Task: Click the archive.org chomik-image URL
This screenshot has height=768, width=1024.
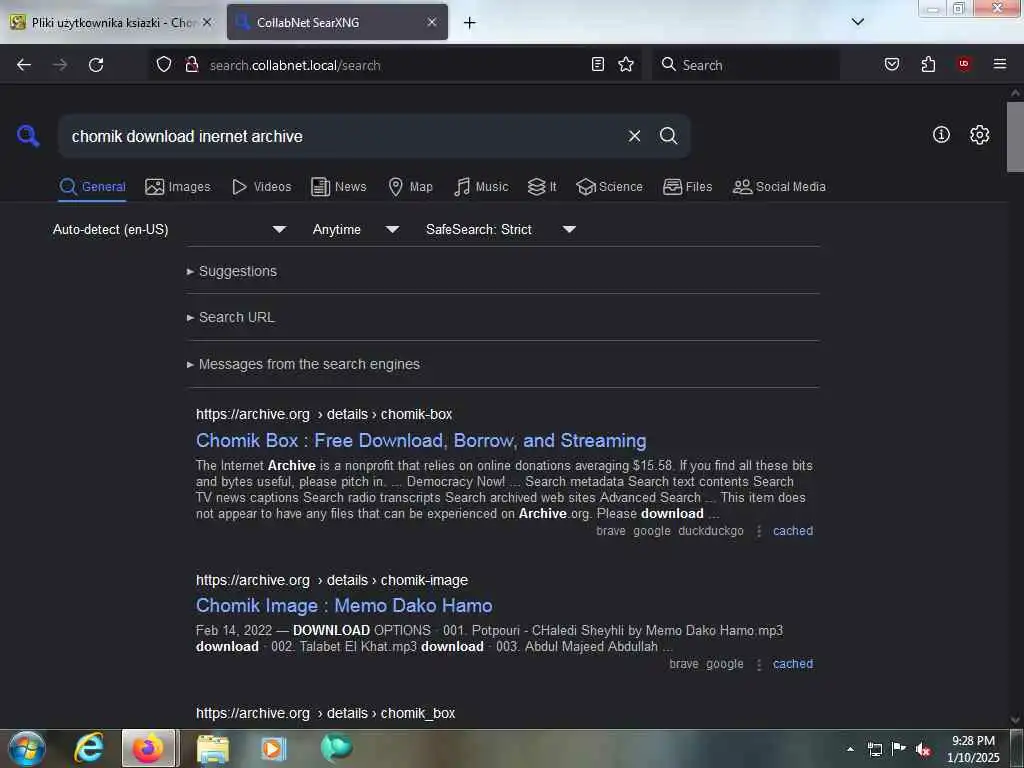Action: [x=332, y=581]
